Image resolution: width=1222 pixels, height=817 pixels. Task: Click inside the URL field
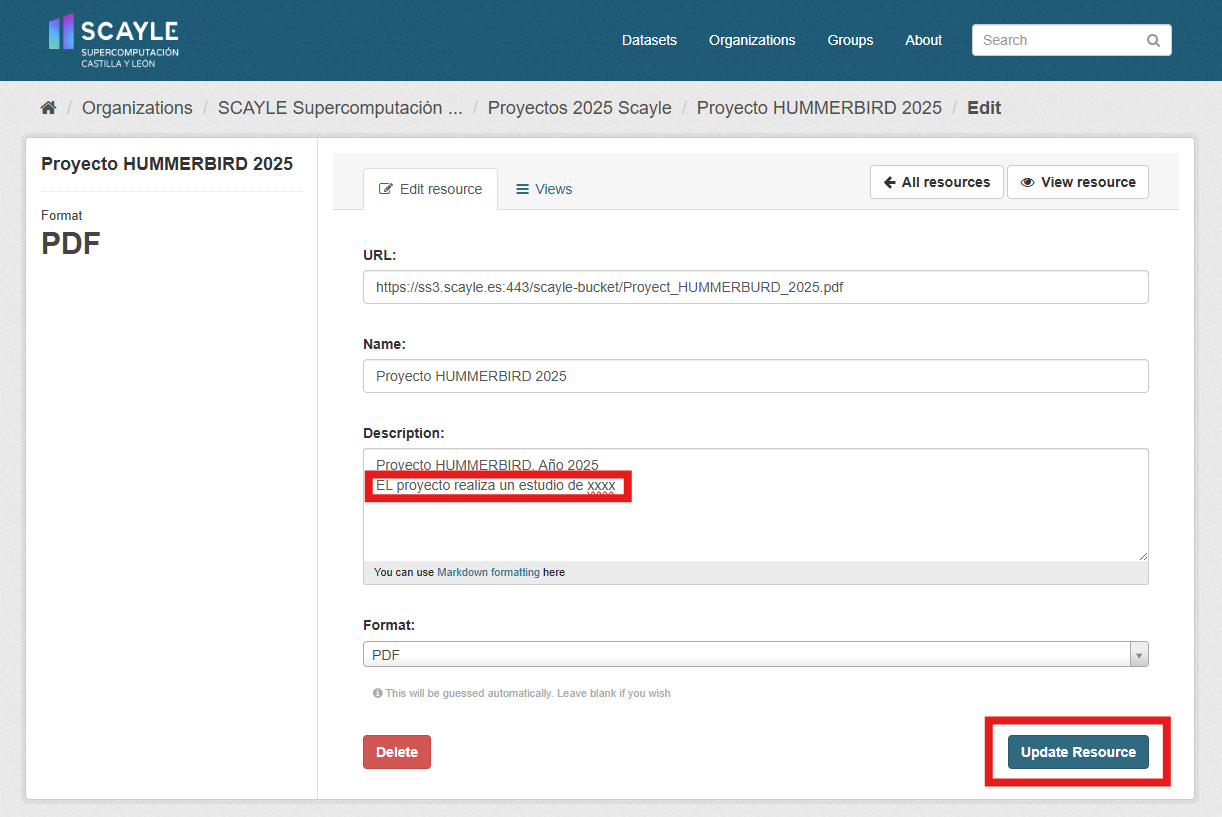(x=756, y=287)
